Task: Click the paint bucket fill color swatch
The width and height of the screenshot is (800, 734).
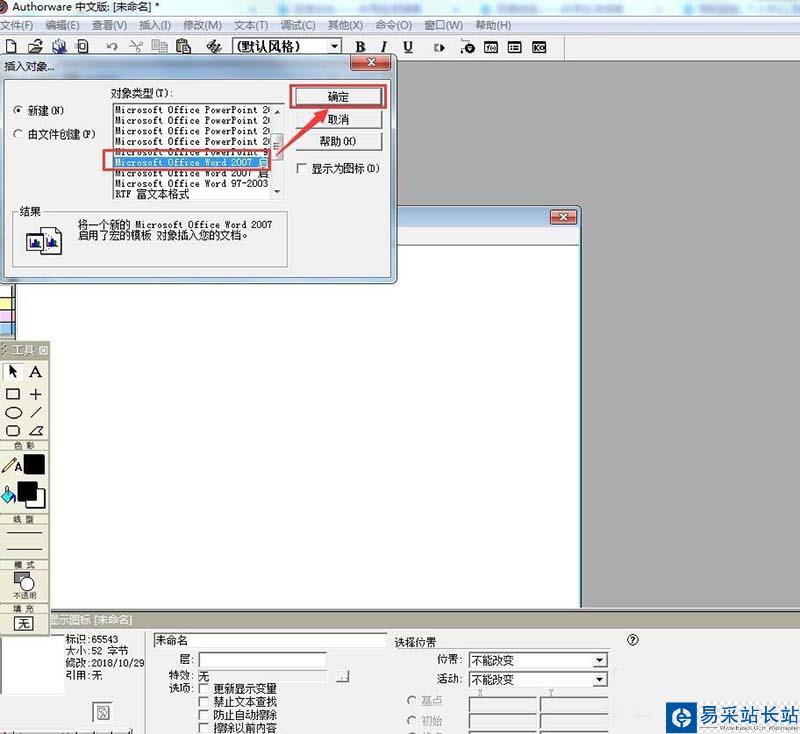Action: (x=31, y=495)
